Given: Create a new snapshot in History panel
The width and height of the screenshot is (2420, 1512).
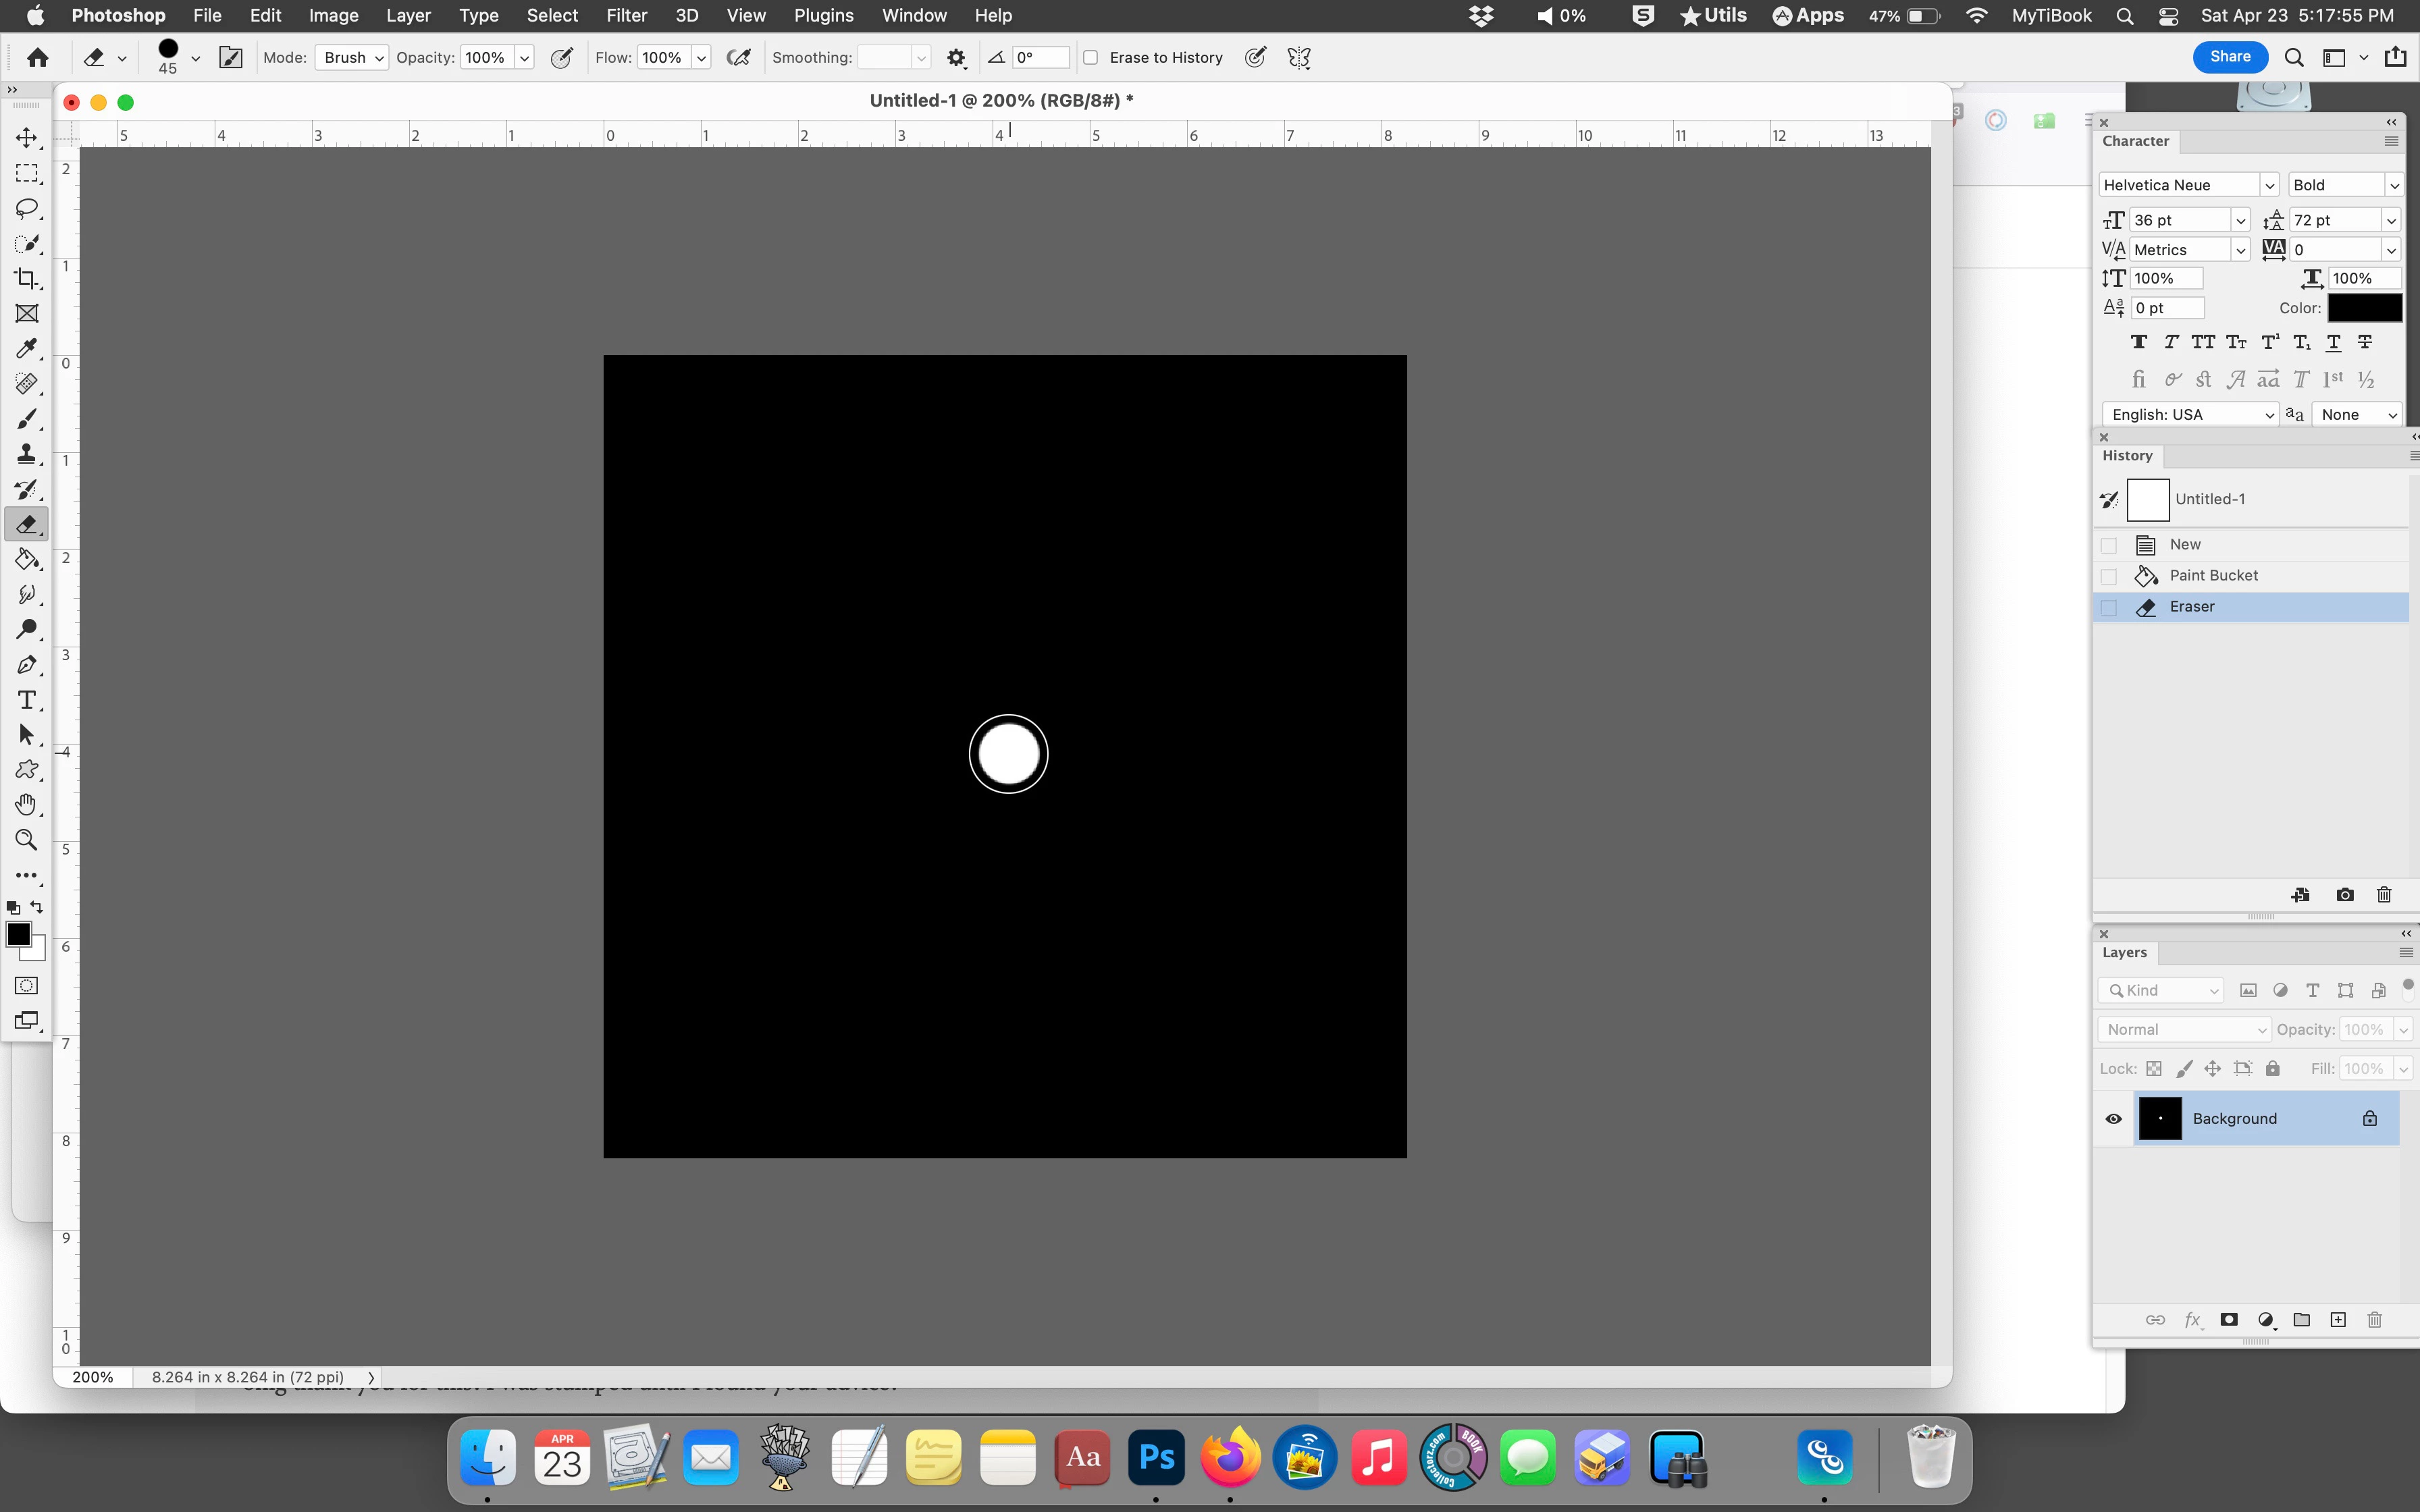Looking at the screenshot, I should click(x=2344, y=895).
